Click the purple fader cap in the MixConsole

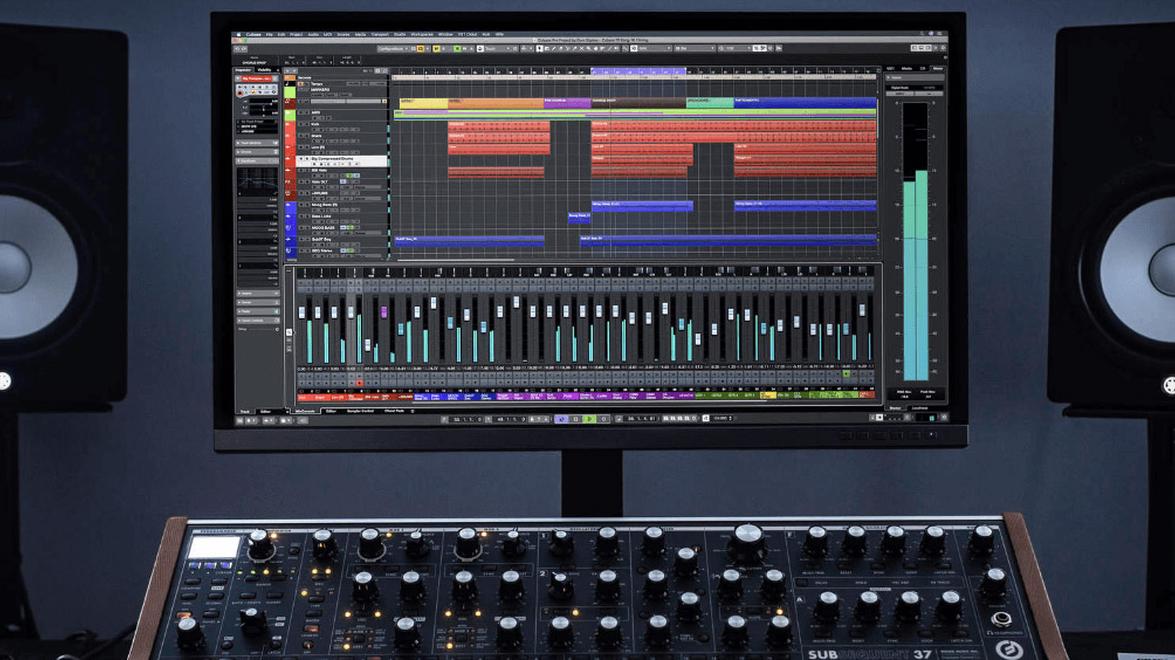tap(384, 312)
